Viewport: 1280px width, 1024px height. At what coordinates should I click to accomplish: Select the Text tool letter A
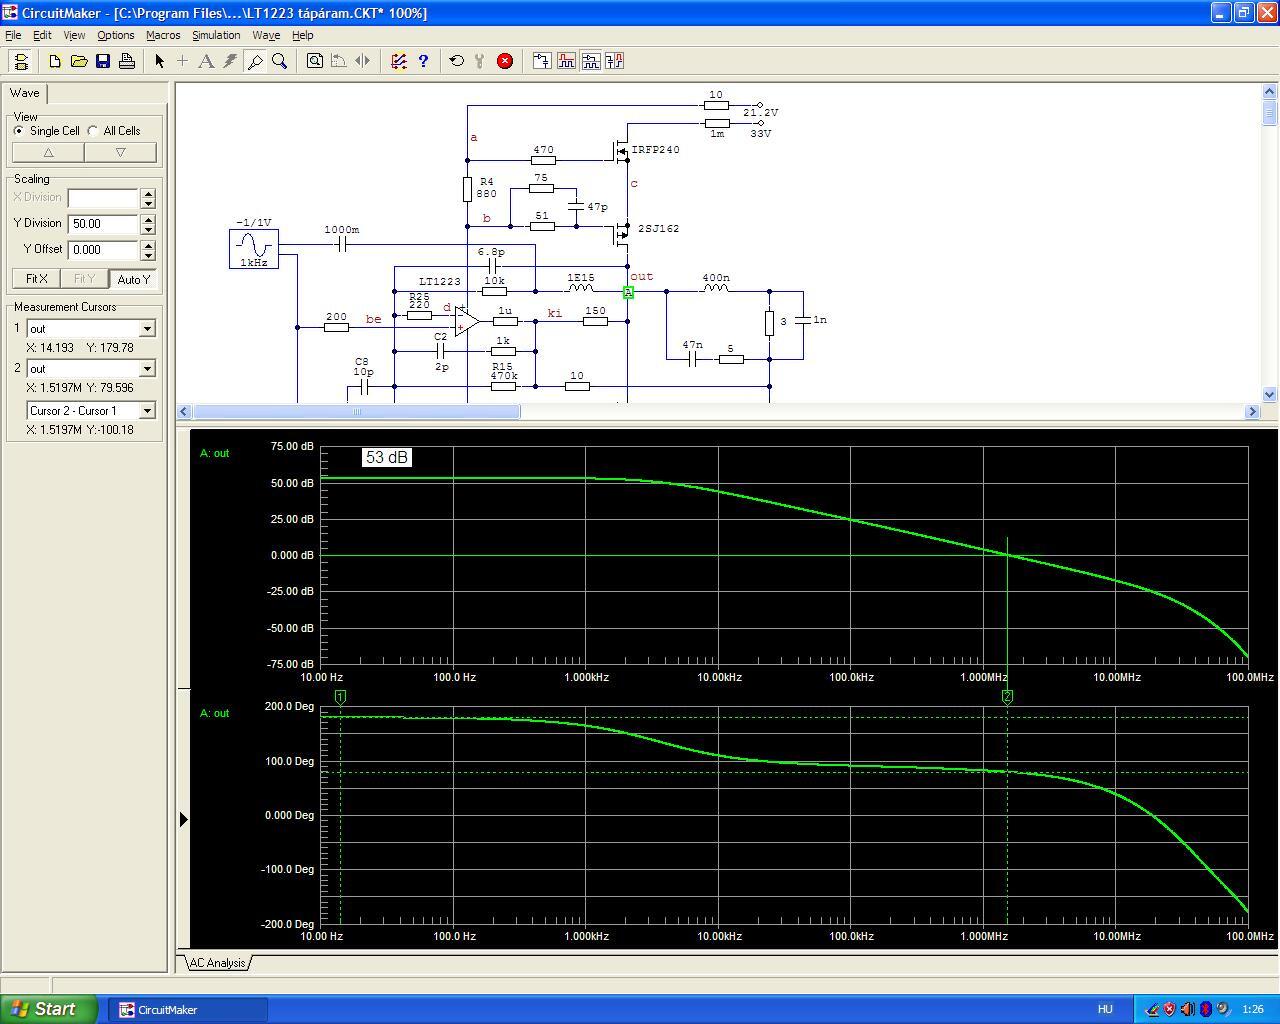[206, 61]
